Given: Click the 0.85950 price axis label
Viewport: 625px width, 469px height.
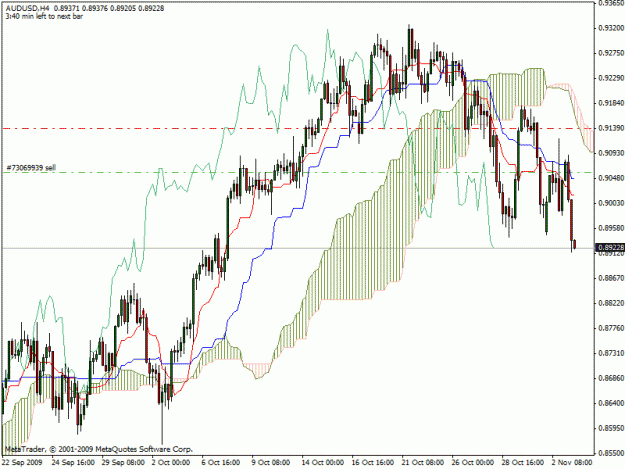Looking at the screenshot, I should [611, 428].
